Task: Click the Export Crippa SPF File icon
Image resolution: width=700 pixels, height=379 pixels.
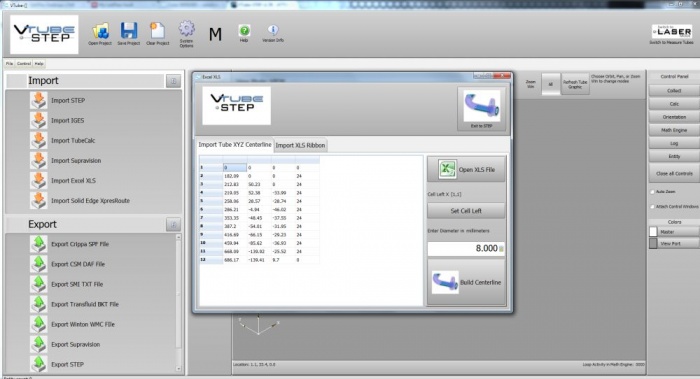Action: pos(39,244)
